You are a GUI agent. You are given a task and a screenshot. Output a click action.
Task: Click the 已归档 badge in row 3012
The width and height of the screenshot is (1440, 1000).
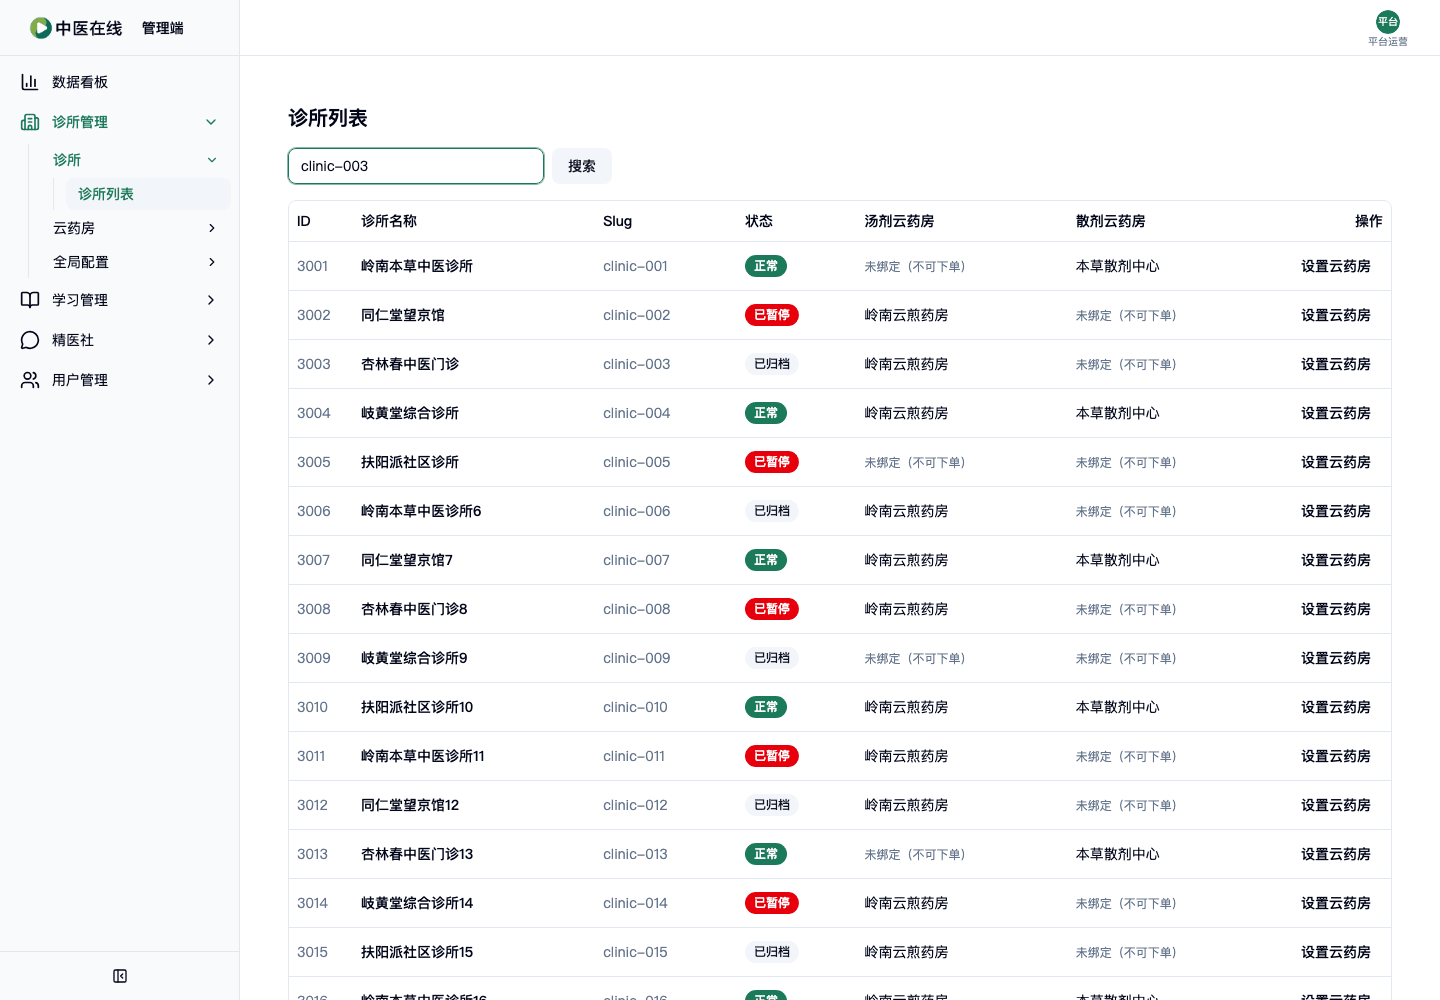[x=772, y=805]
